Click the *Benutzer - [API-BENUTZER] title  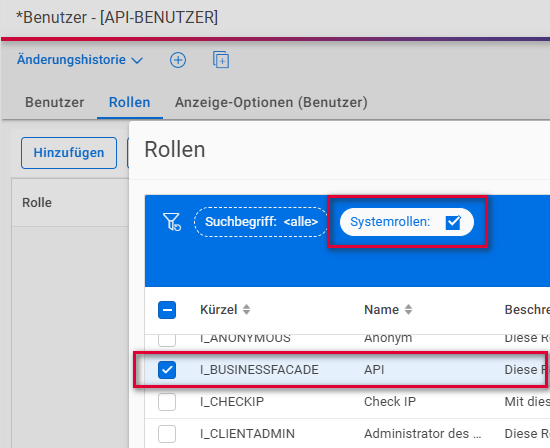pyautogui.click(x=117, y=17)
